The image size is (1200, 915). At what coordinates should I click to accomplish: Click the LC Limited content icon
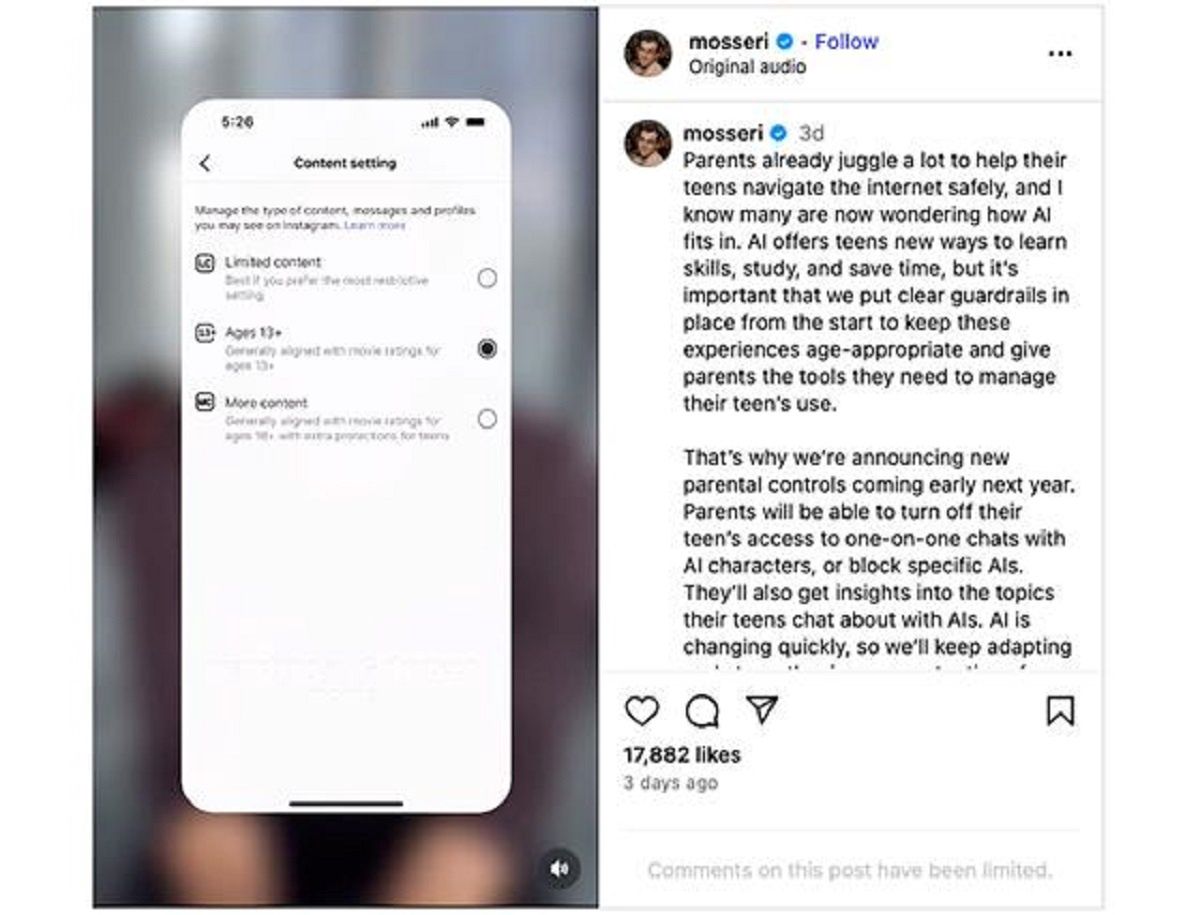coord(205,263)
